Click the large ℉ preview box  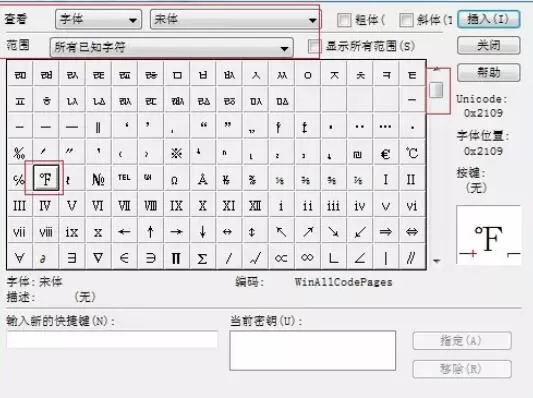point(488,235)
